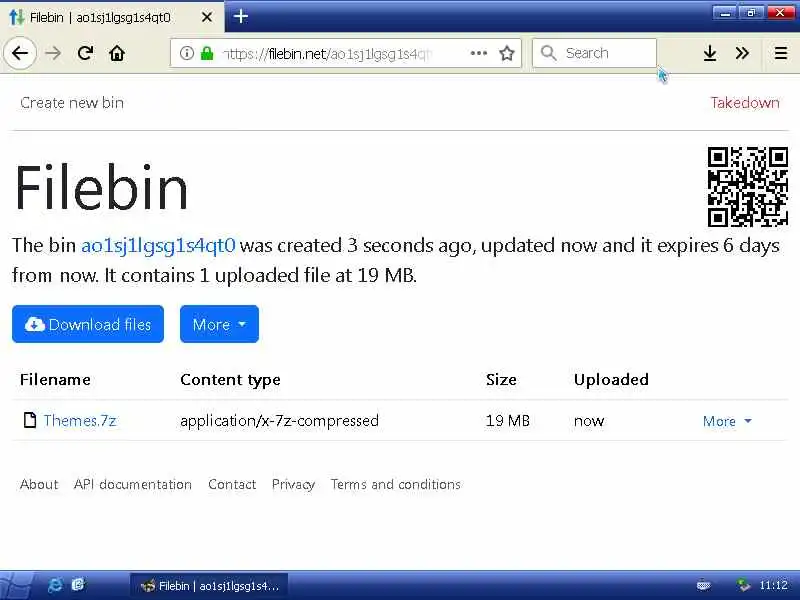Open the Contact footer link

[232, 484]
